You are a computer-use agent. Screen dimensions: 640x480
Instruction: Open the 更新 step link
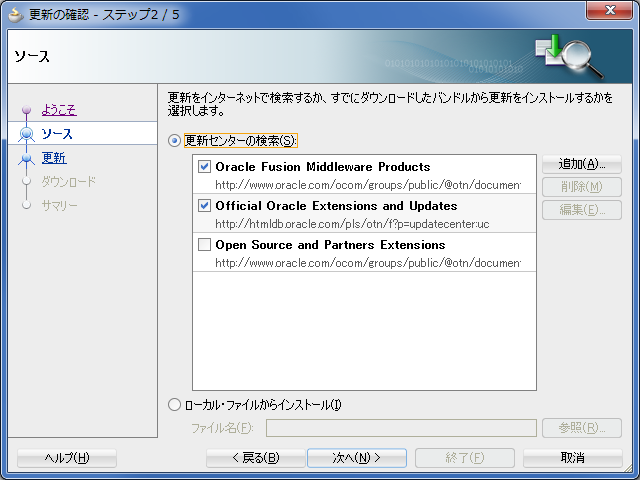click(54, 158)
